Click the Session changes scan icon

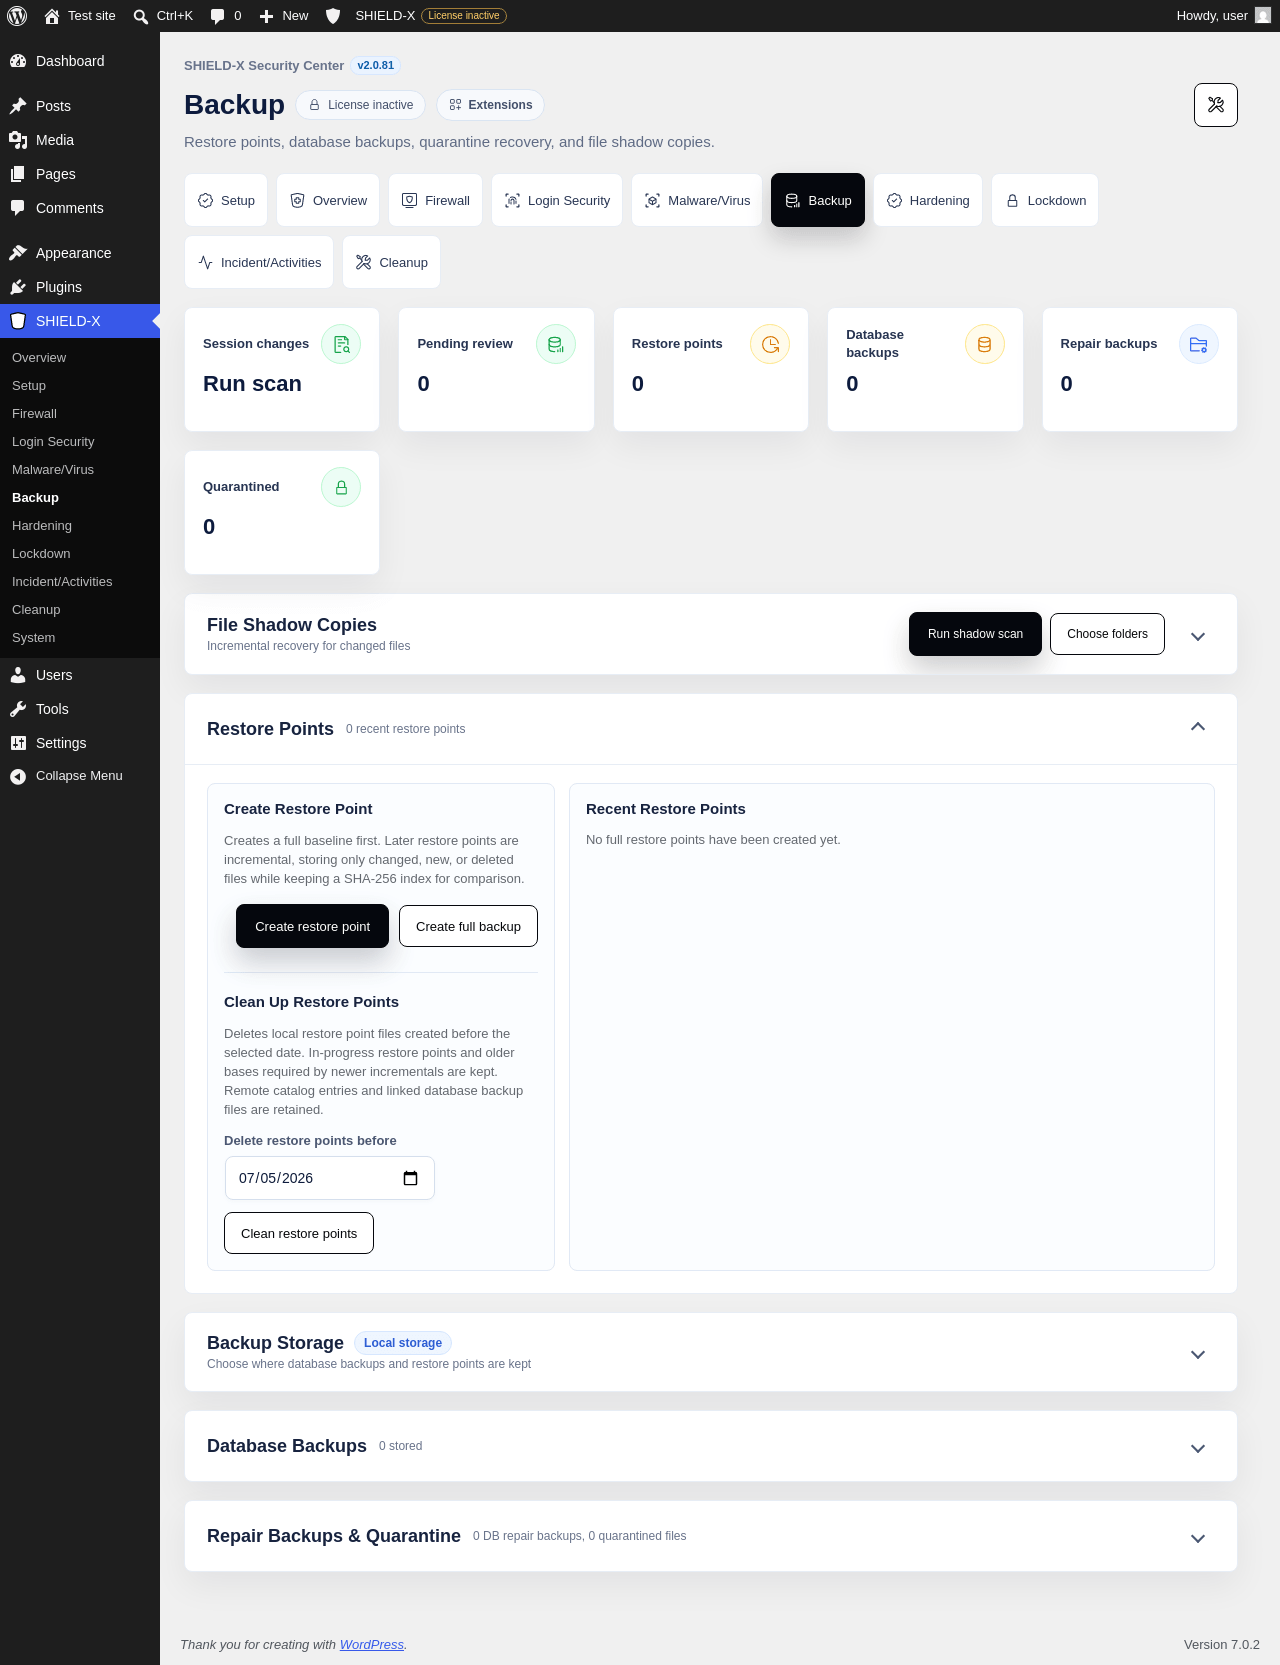[341, 344]
